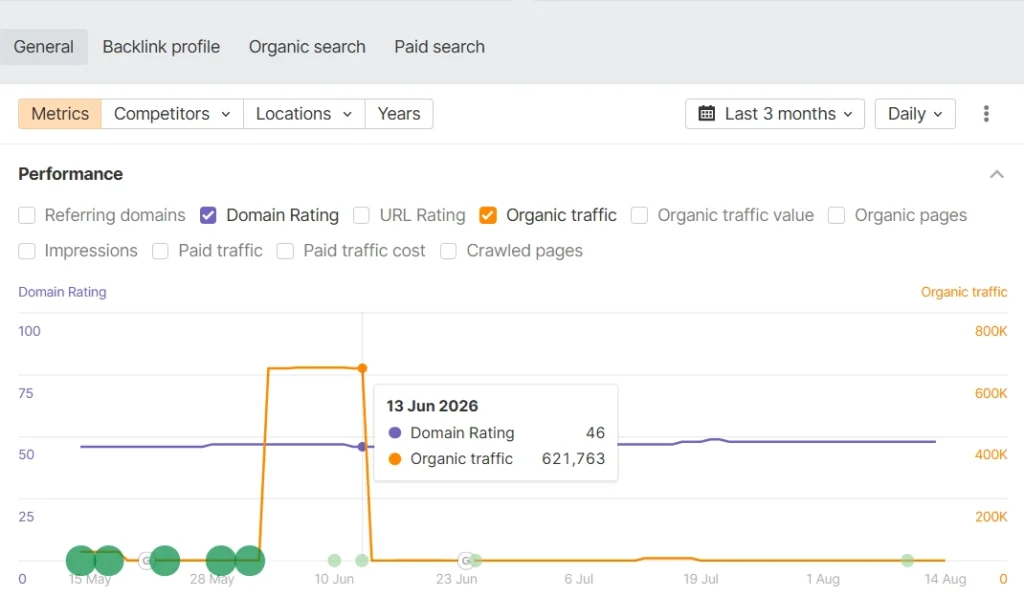Viewport: 1024px width, 597px height.
Task: Click the orange data point on 13 Jun peak
Action: click(x=362, y=368)
